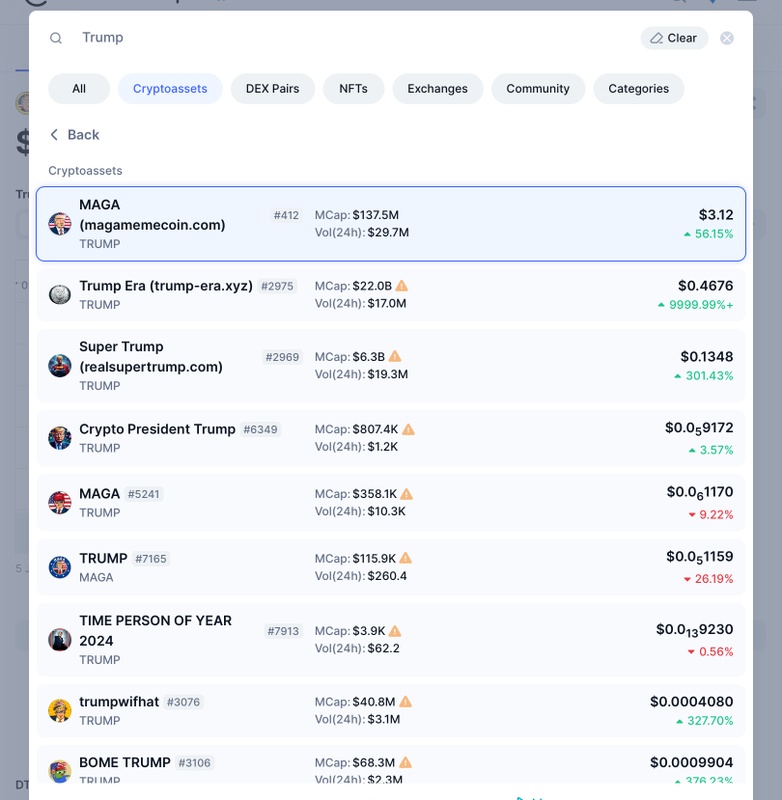
Task: Click TRUMP #7165 coin logo
Action: (60, 567)
